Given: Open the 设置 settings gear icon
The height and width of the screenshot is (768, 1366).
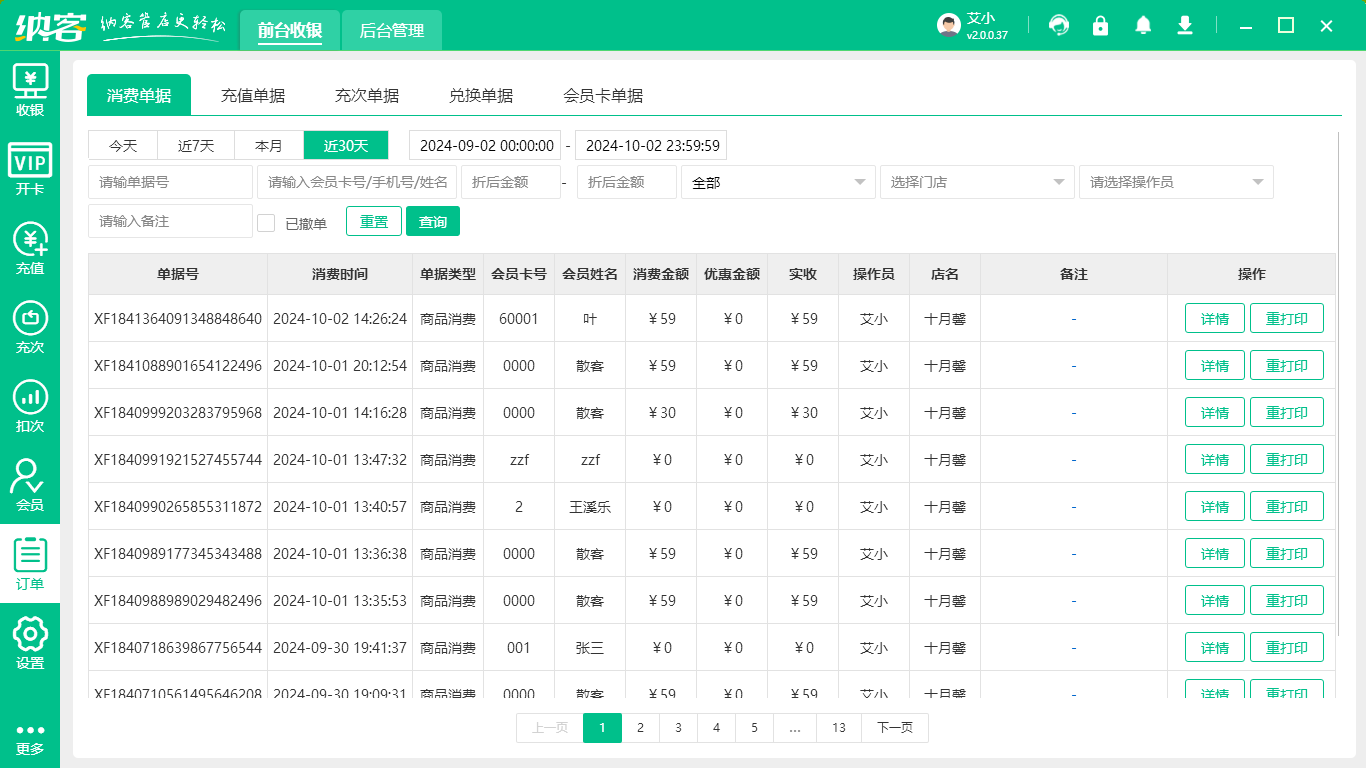Looking at the screenshot, I should tap(30, 643).
